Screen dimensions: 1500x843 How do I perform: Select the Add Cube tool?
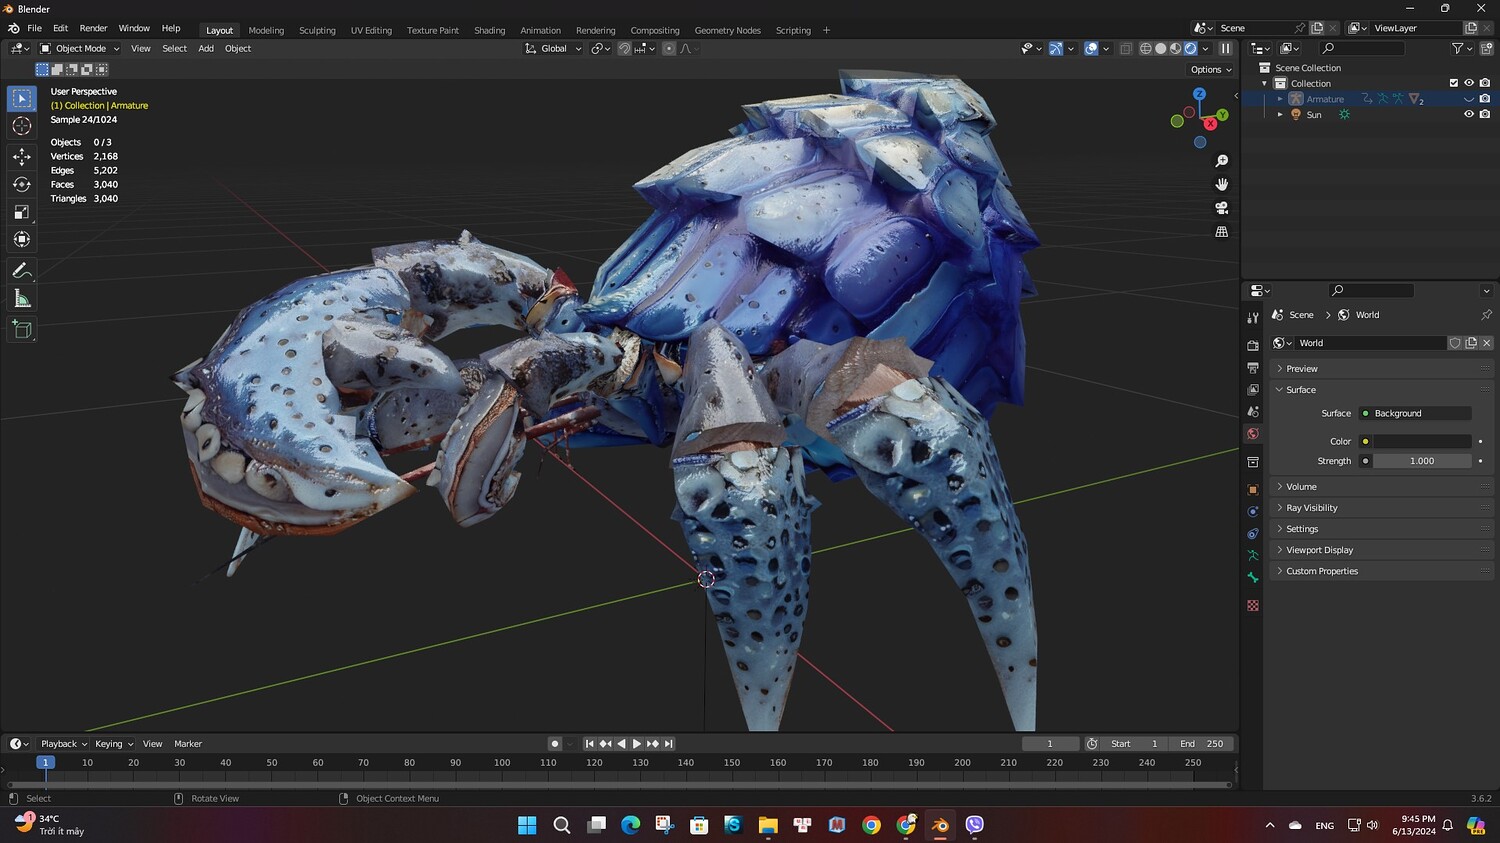click(x=22, y=329)
